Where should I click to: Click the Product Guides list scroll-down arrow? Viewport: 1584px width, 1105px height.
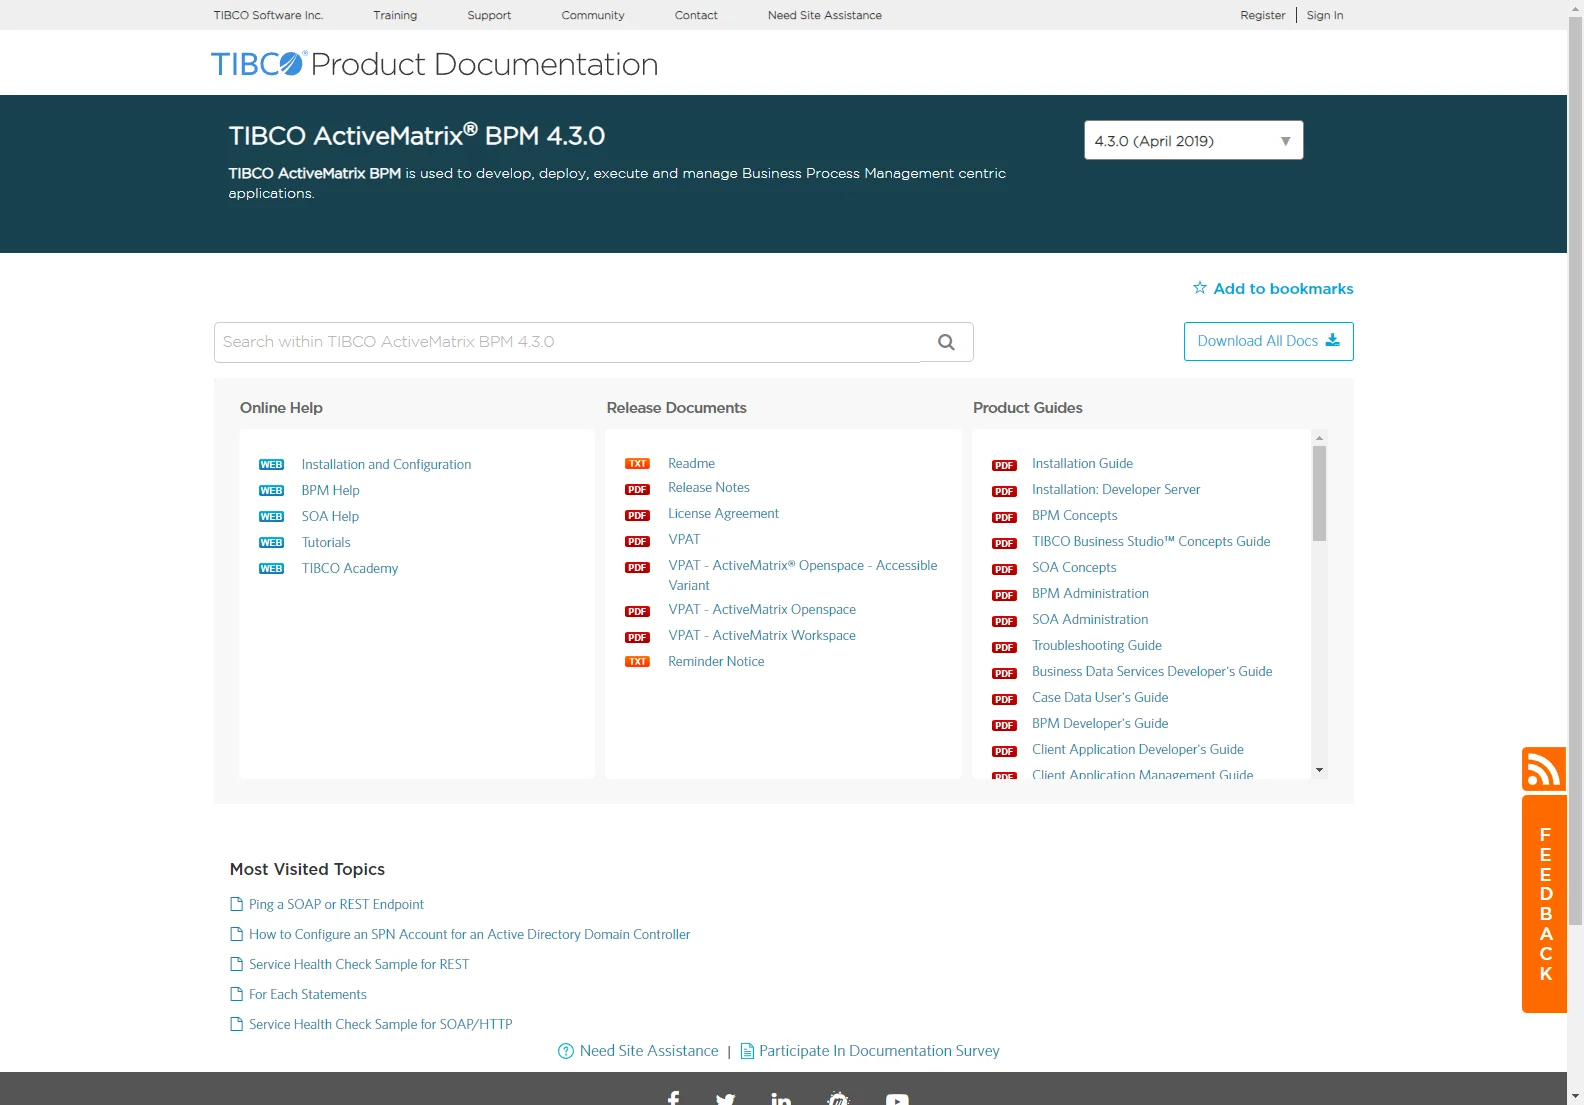coord(1319,770)
